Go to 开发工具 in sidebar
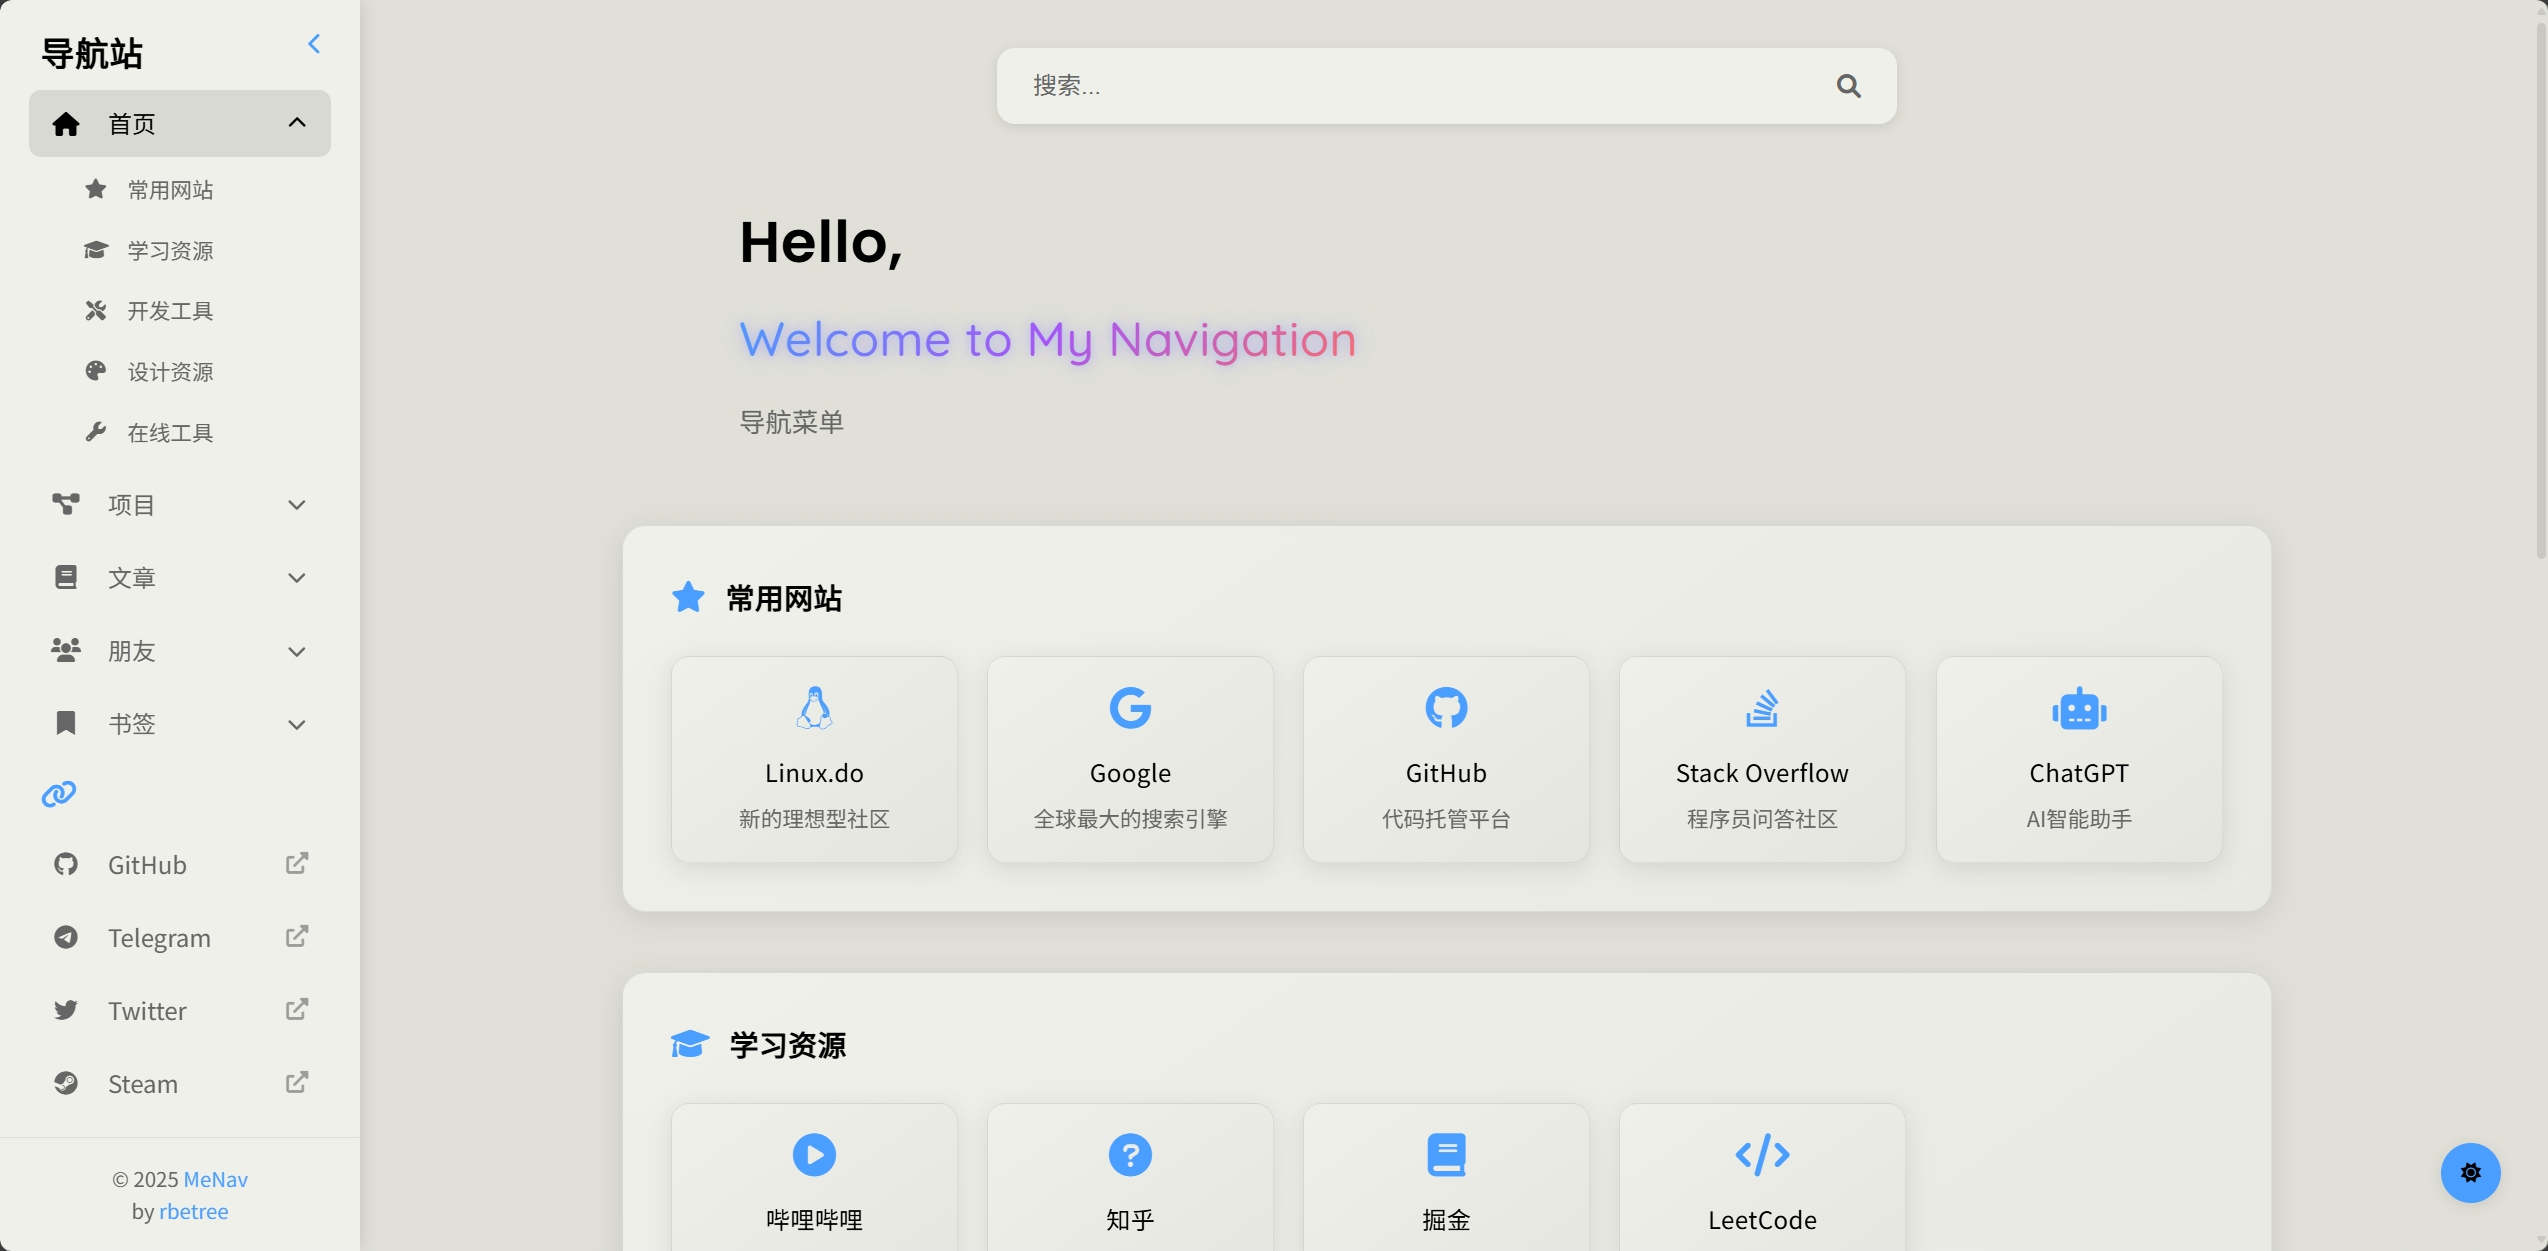This screenshot has height=1251, width=2548. tap(170, 311)
